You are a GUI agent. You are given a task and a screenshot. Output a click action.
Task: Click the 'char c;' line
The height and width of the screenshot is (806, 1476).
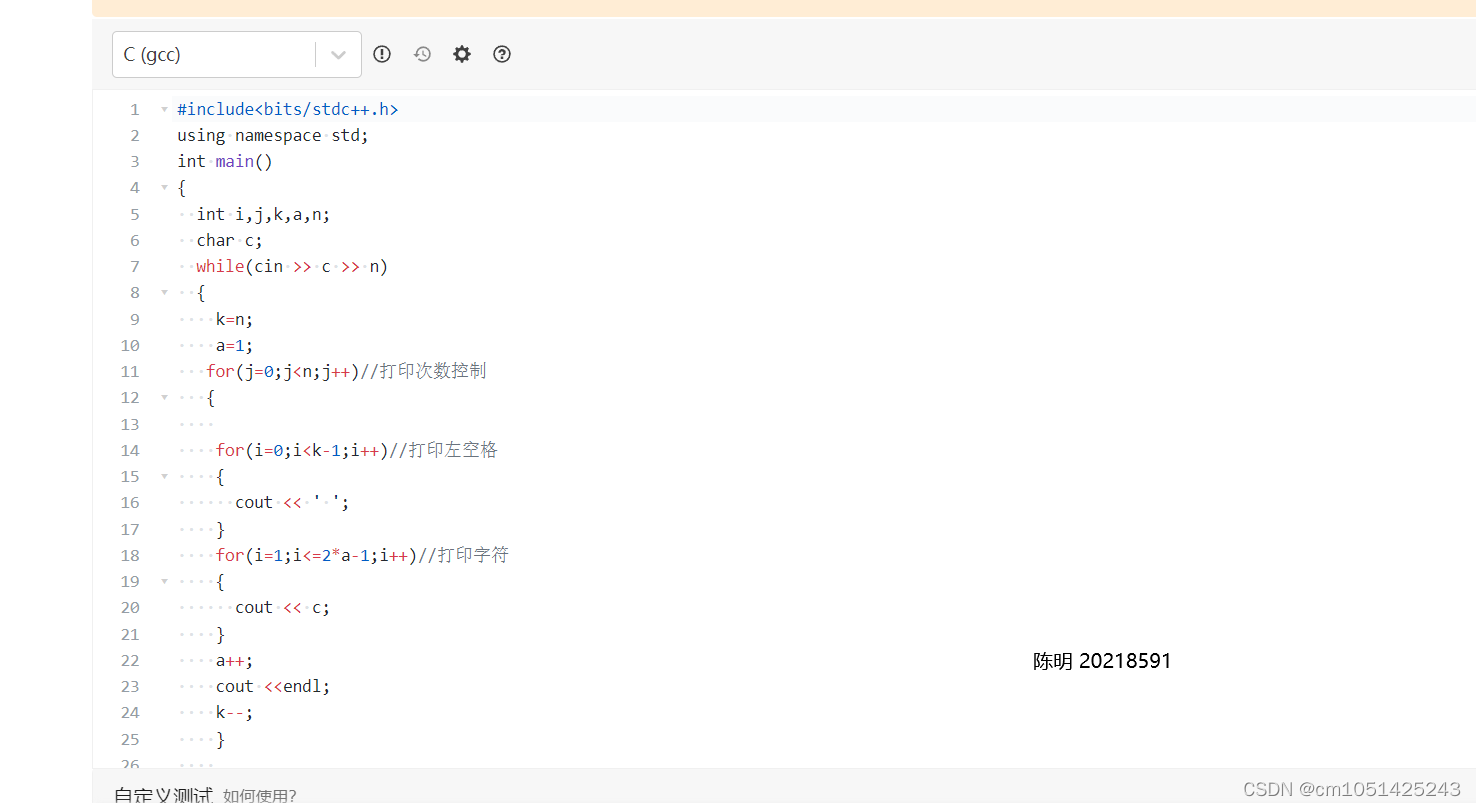click(x=229, y=240)
